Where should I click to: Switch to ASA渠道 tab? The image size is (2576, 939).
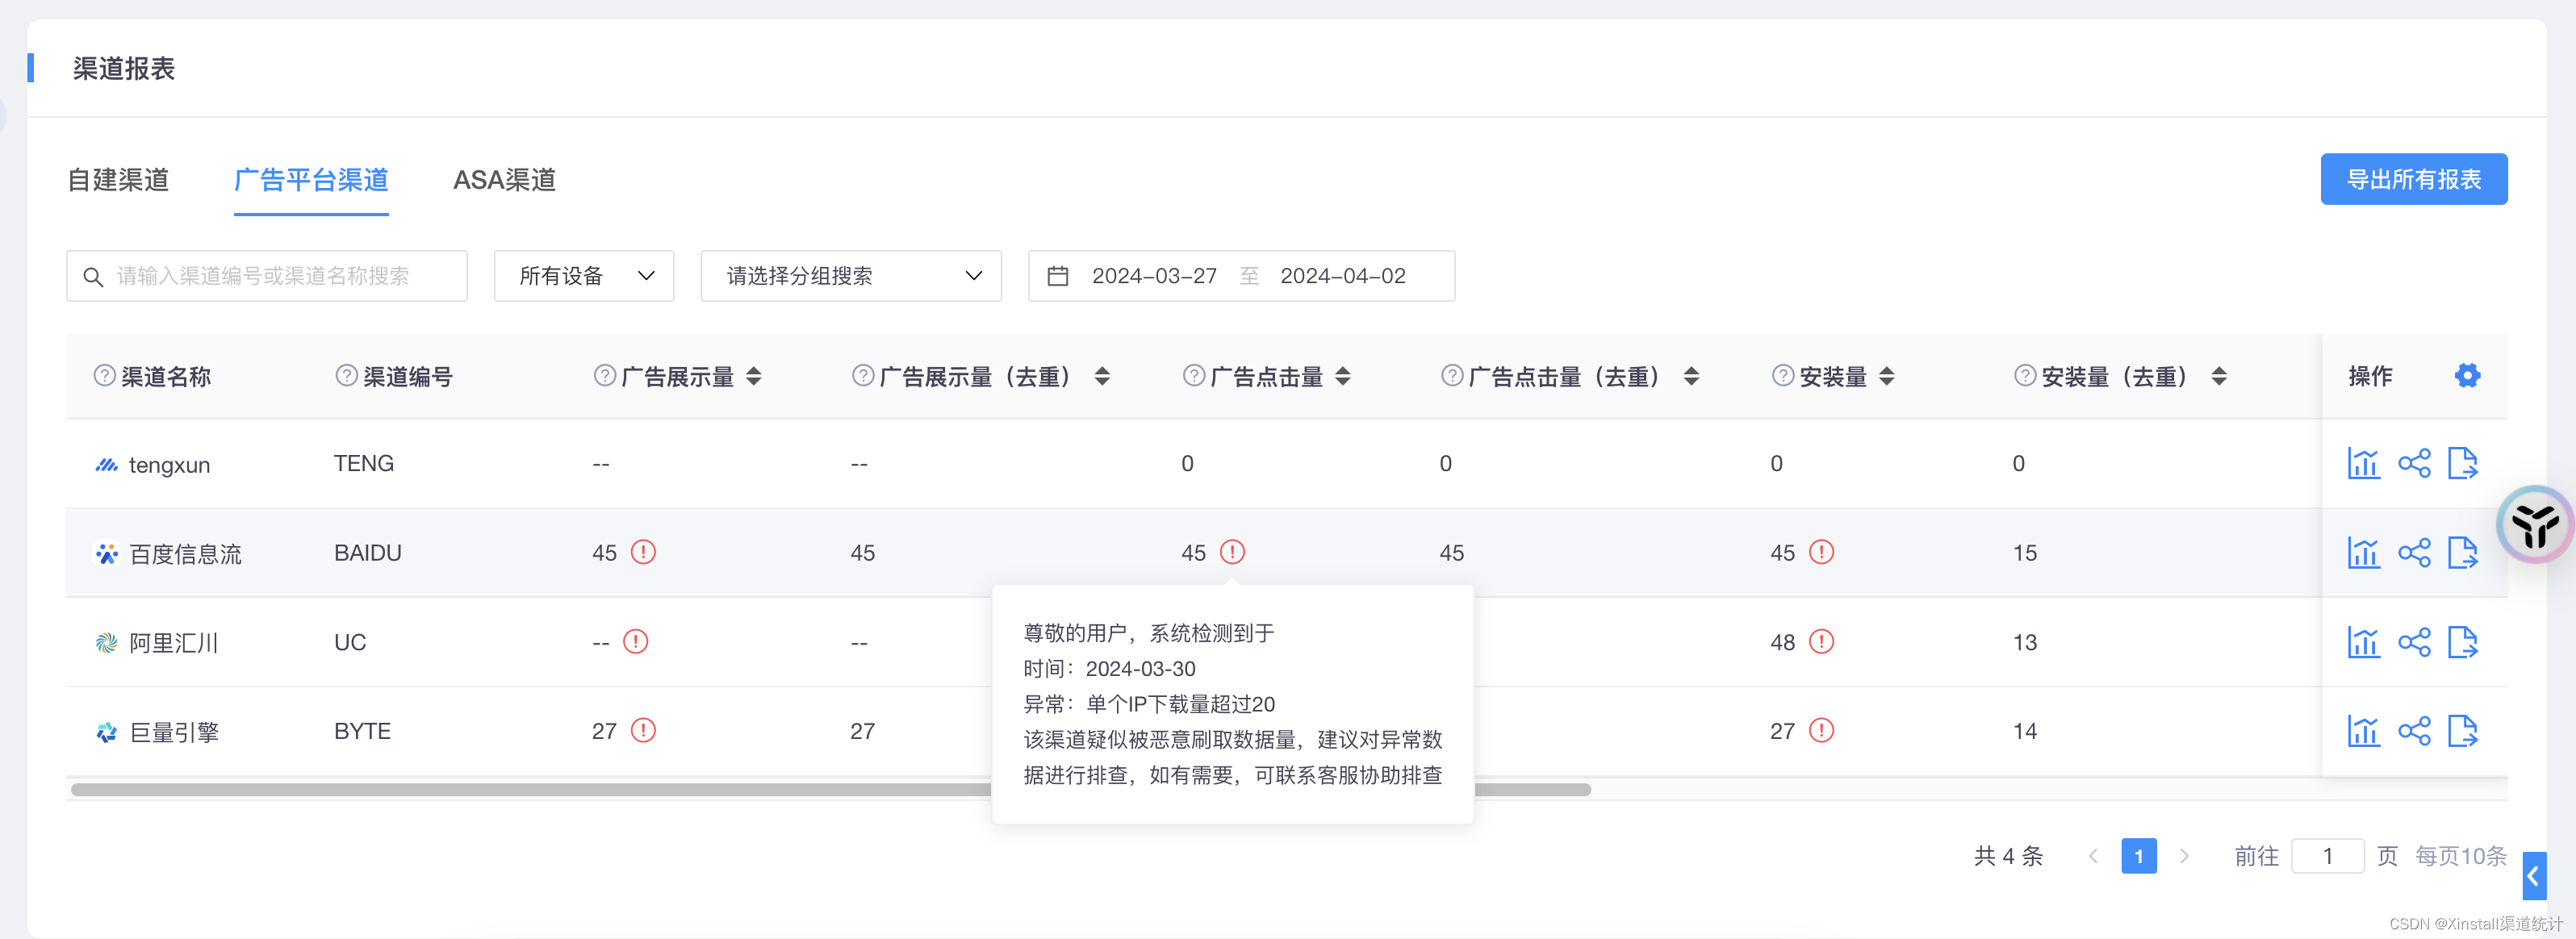pos(504,180)
